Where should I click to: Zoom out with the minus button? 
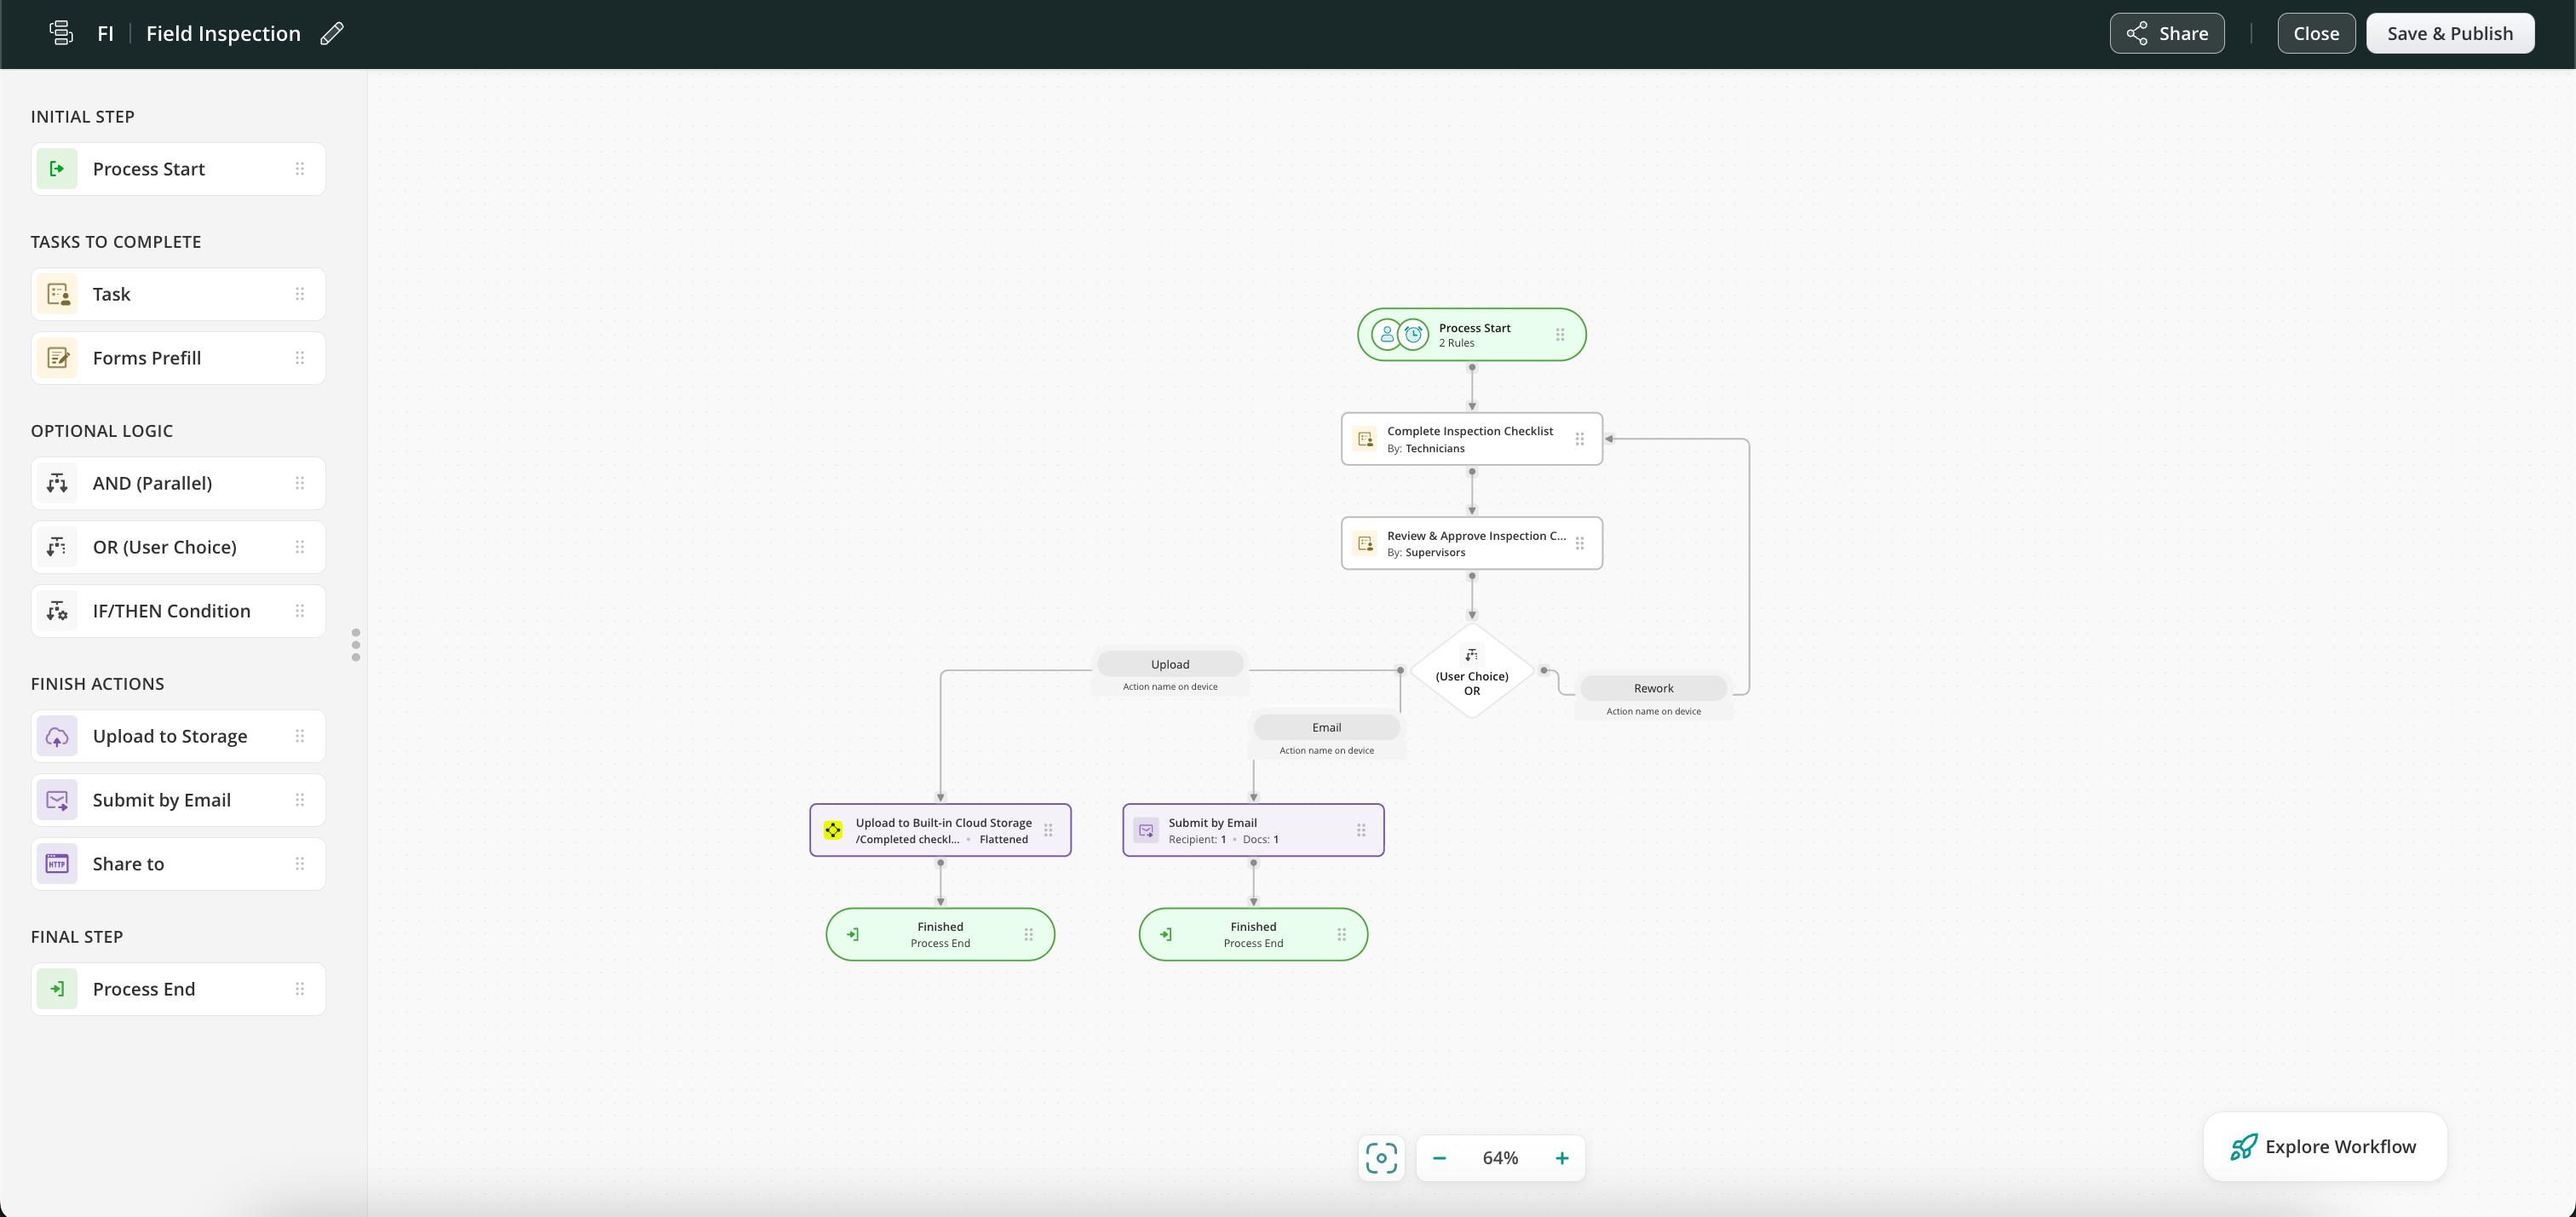pyautogui.click(x=1439, y=1158)
